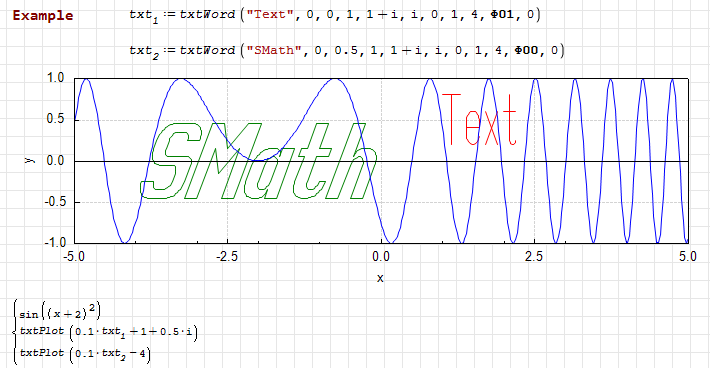Click the red "Text" label in plot

pyautogui.click(x=479, y=119)
